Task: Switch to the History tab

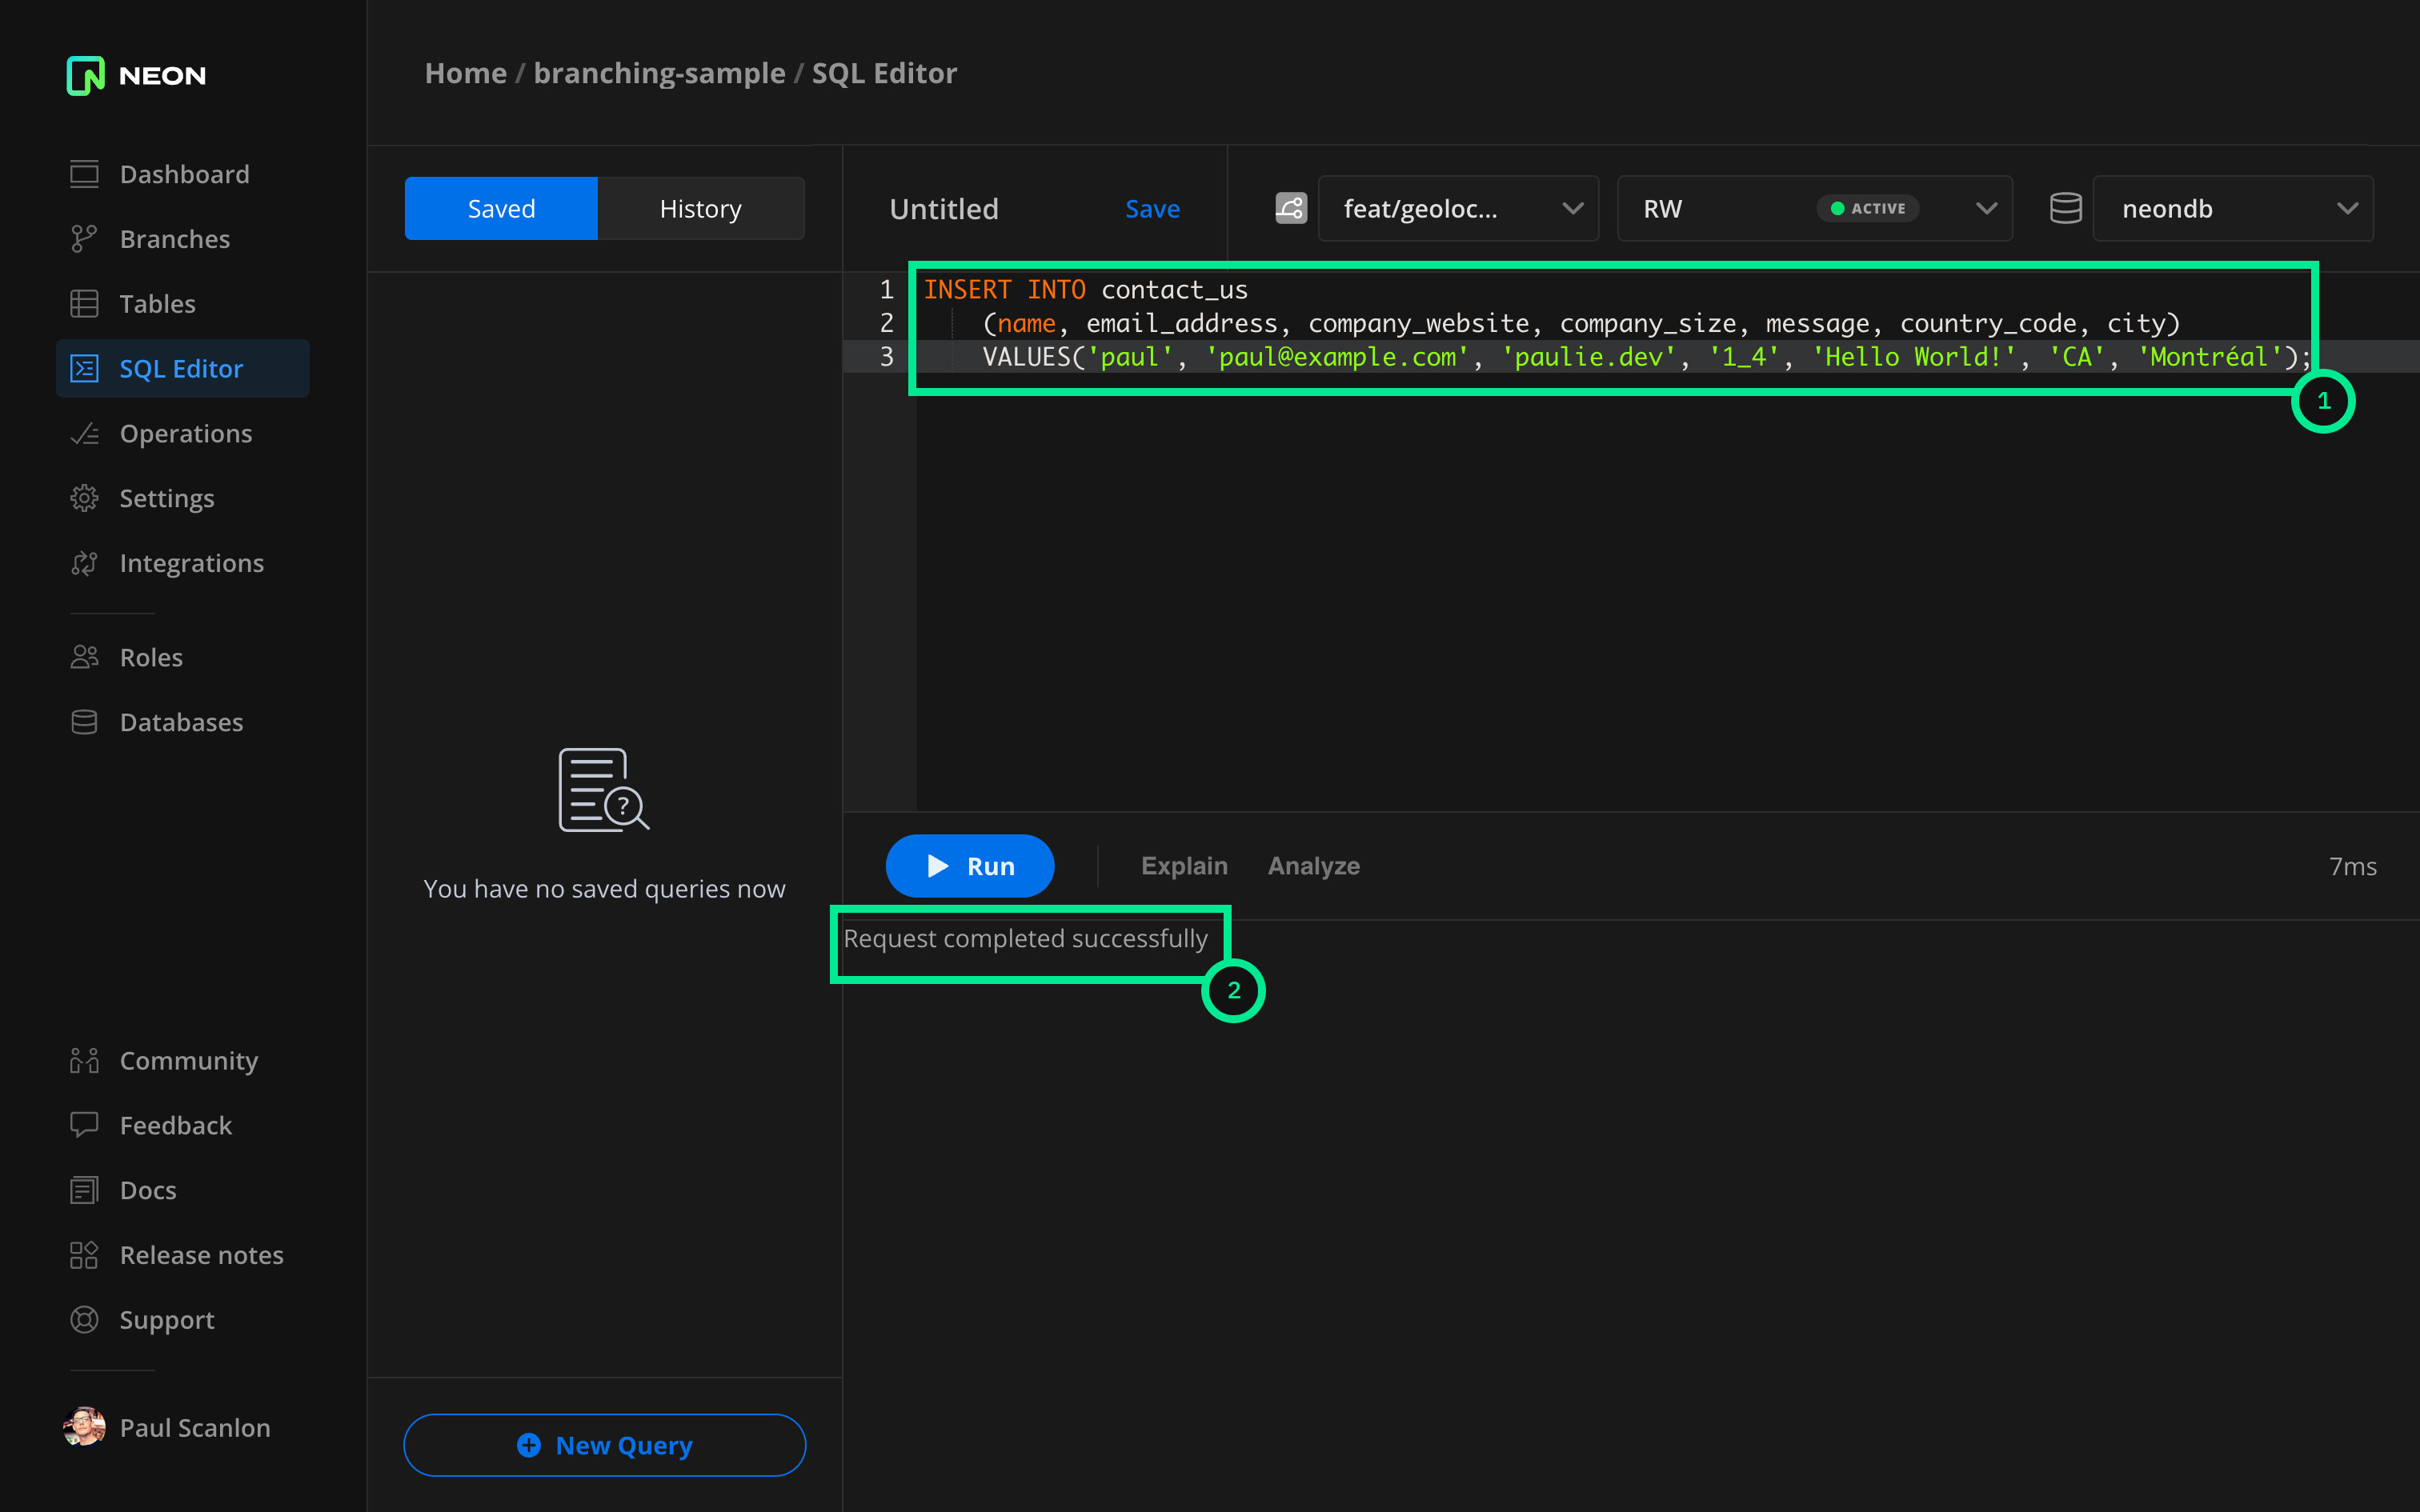Action: pos(700,208)
